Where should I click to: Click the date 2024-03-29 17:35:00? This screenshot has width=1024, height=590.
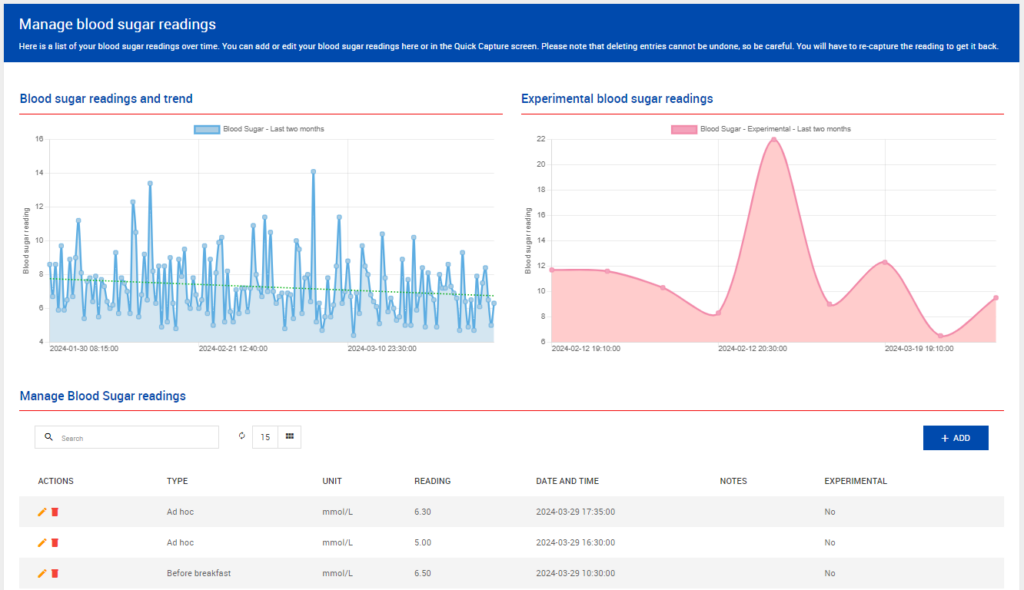pos(575,512)
